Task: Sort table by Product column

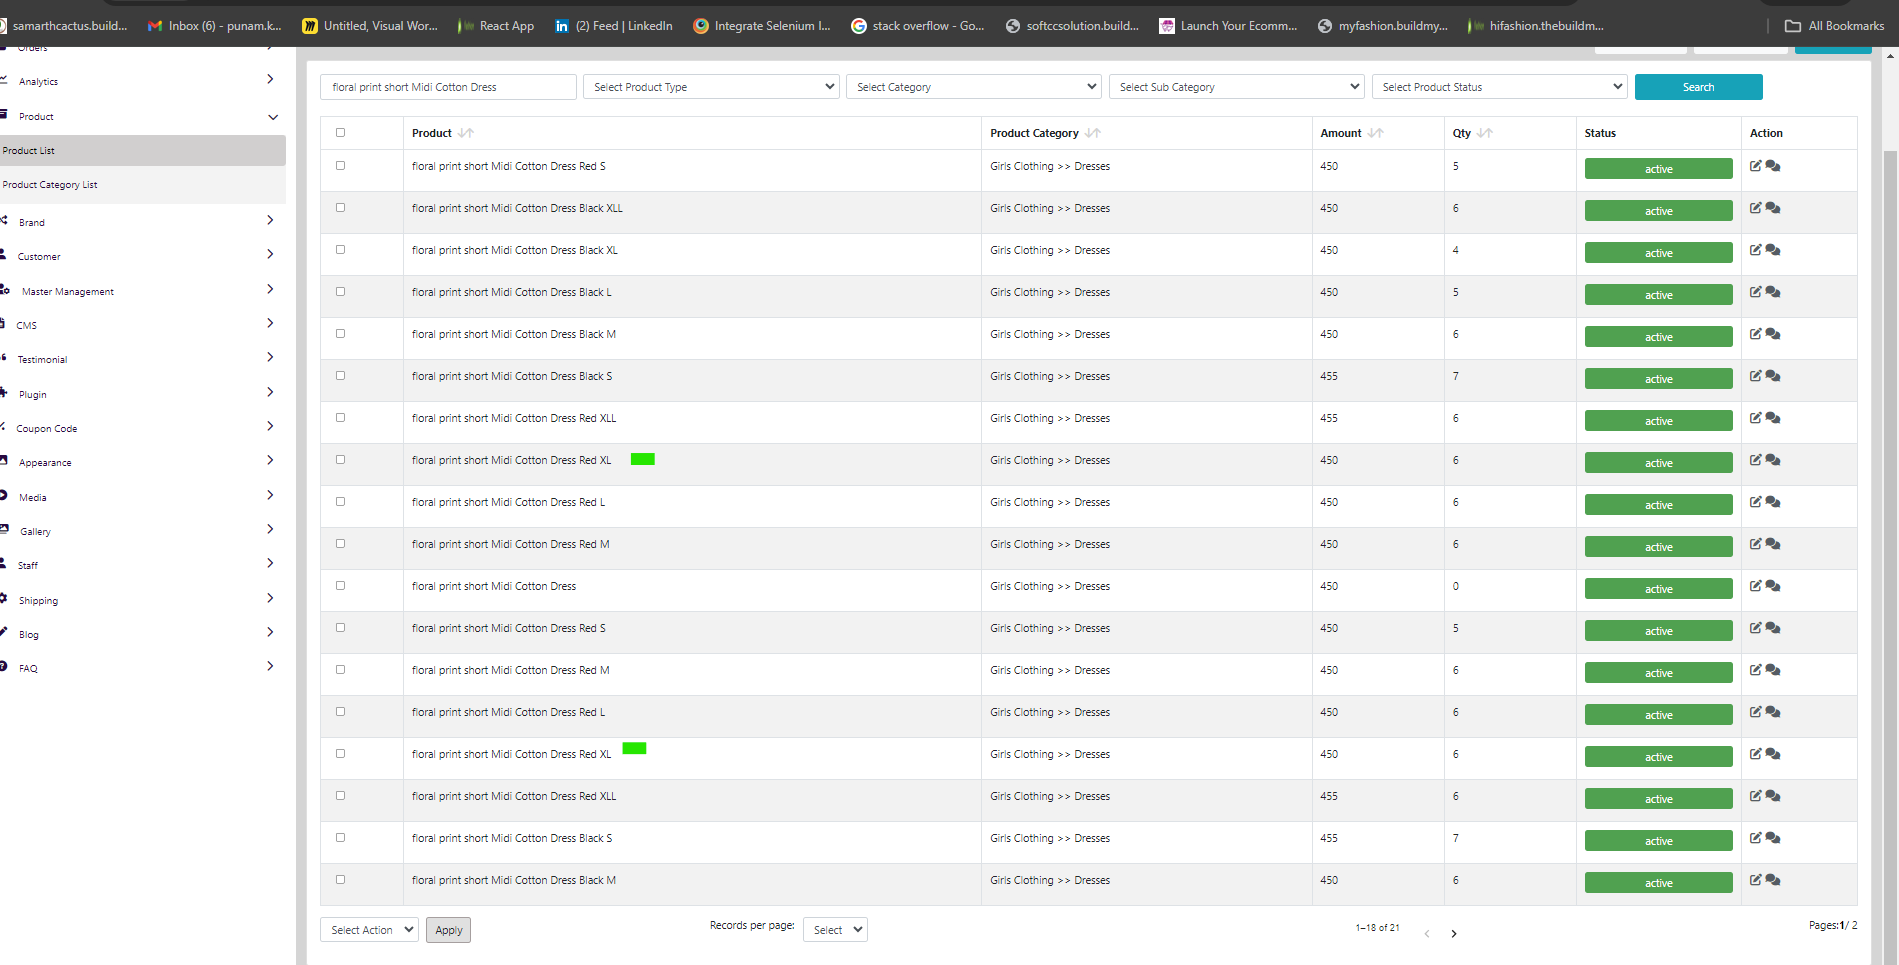Action: 466,133
